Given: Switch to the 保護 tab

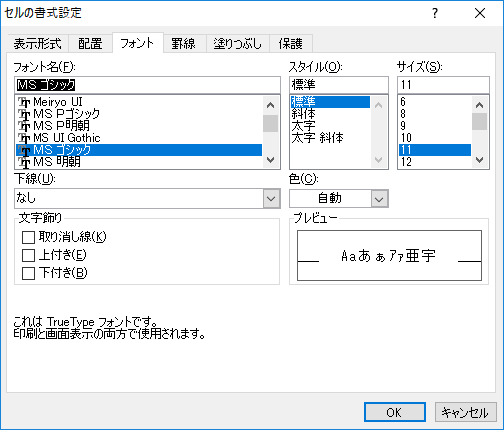Looking at the screenshot, I should pyautogui.click(x=291, y=44).
